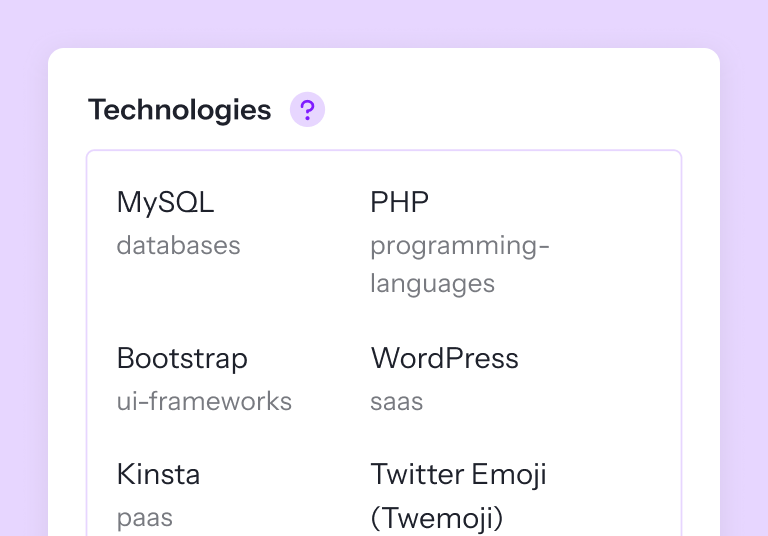768x536 pixels.
Task: Click the saas category label
Action: point(396,402)
